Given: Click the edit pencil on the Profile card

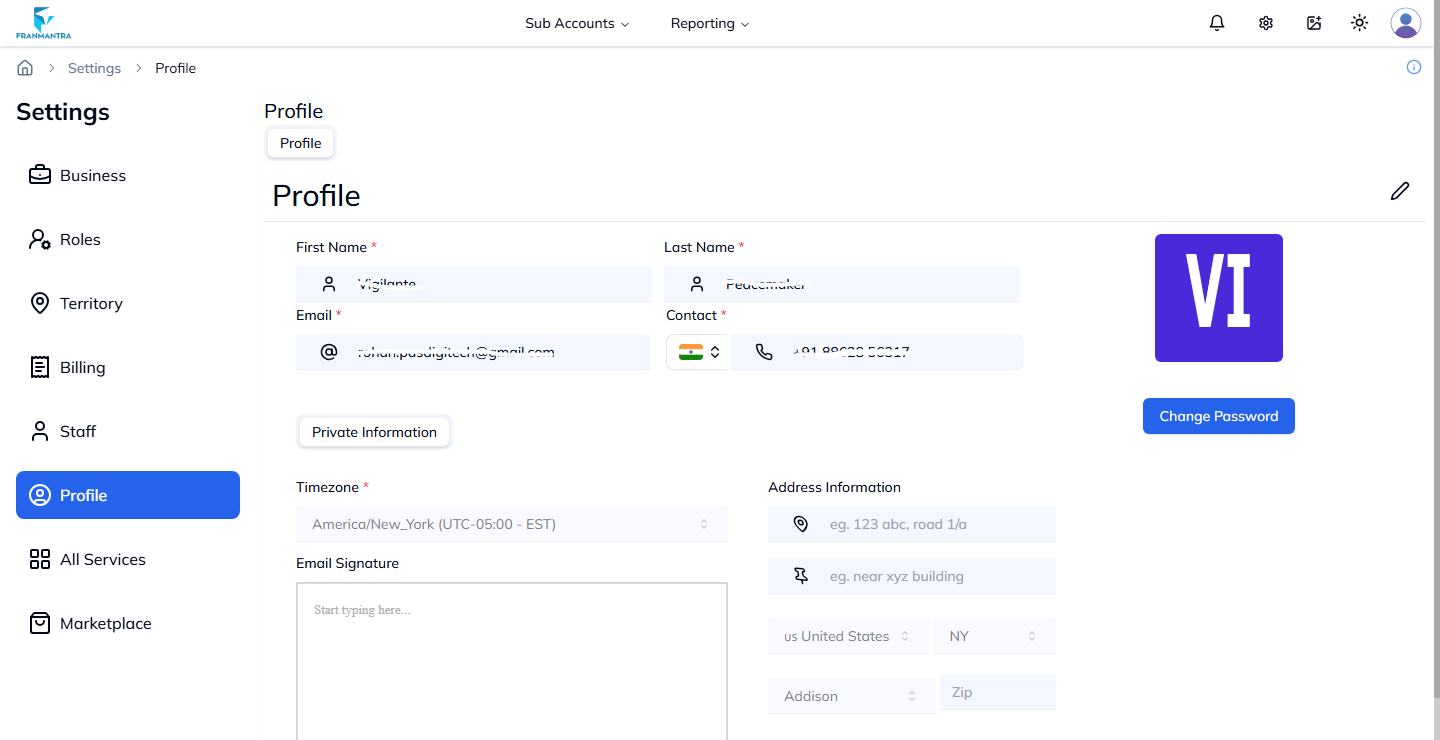Looking at the screenshot, I should pyautogui.click(x=1400, y=191).
